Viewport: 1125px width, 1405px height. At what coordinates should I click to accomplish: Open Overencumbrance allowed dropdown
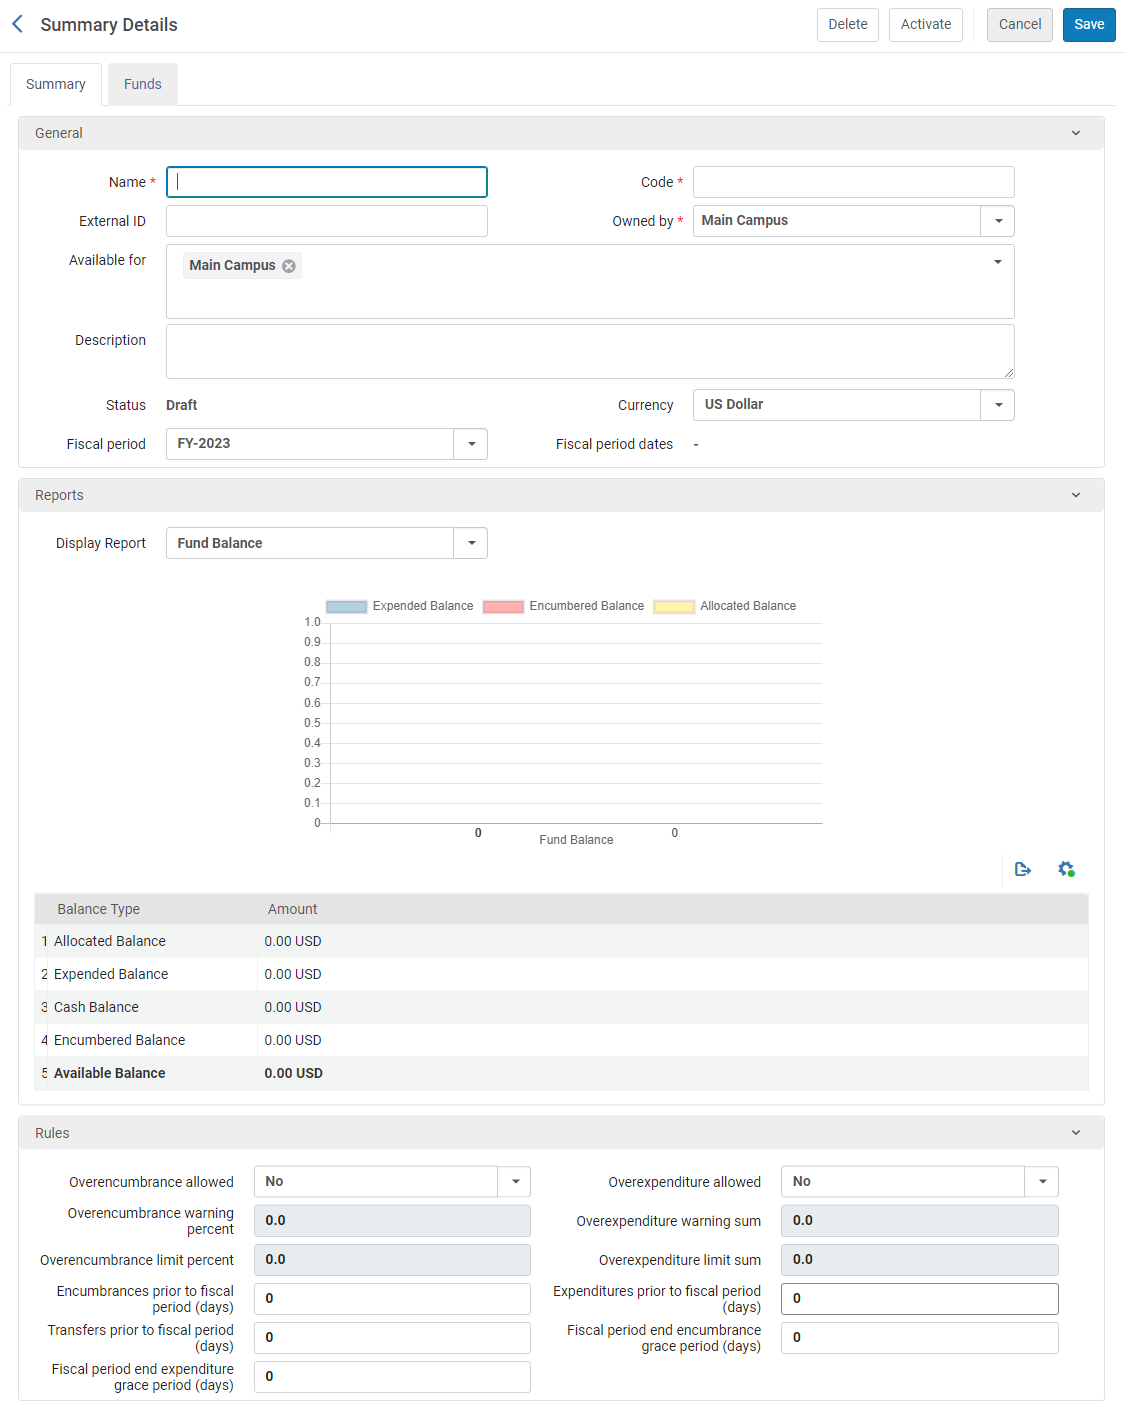pos(514,1182)
